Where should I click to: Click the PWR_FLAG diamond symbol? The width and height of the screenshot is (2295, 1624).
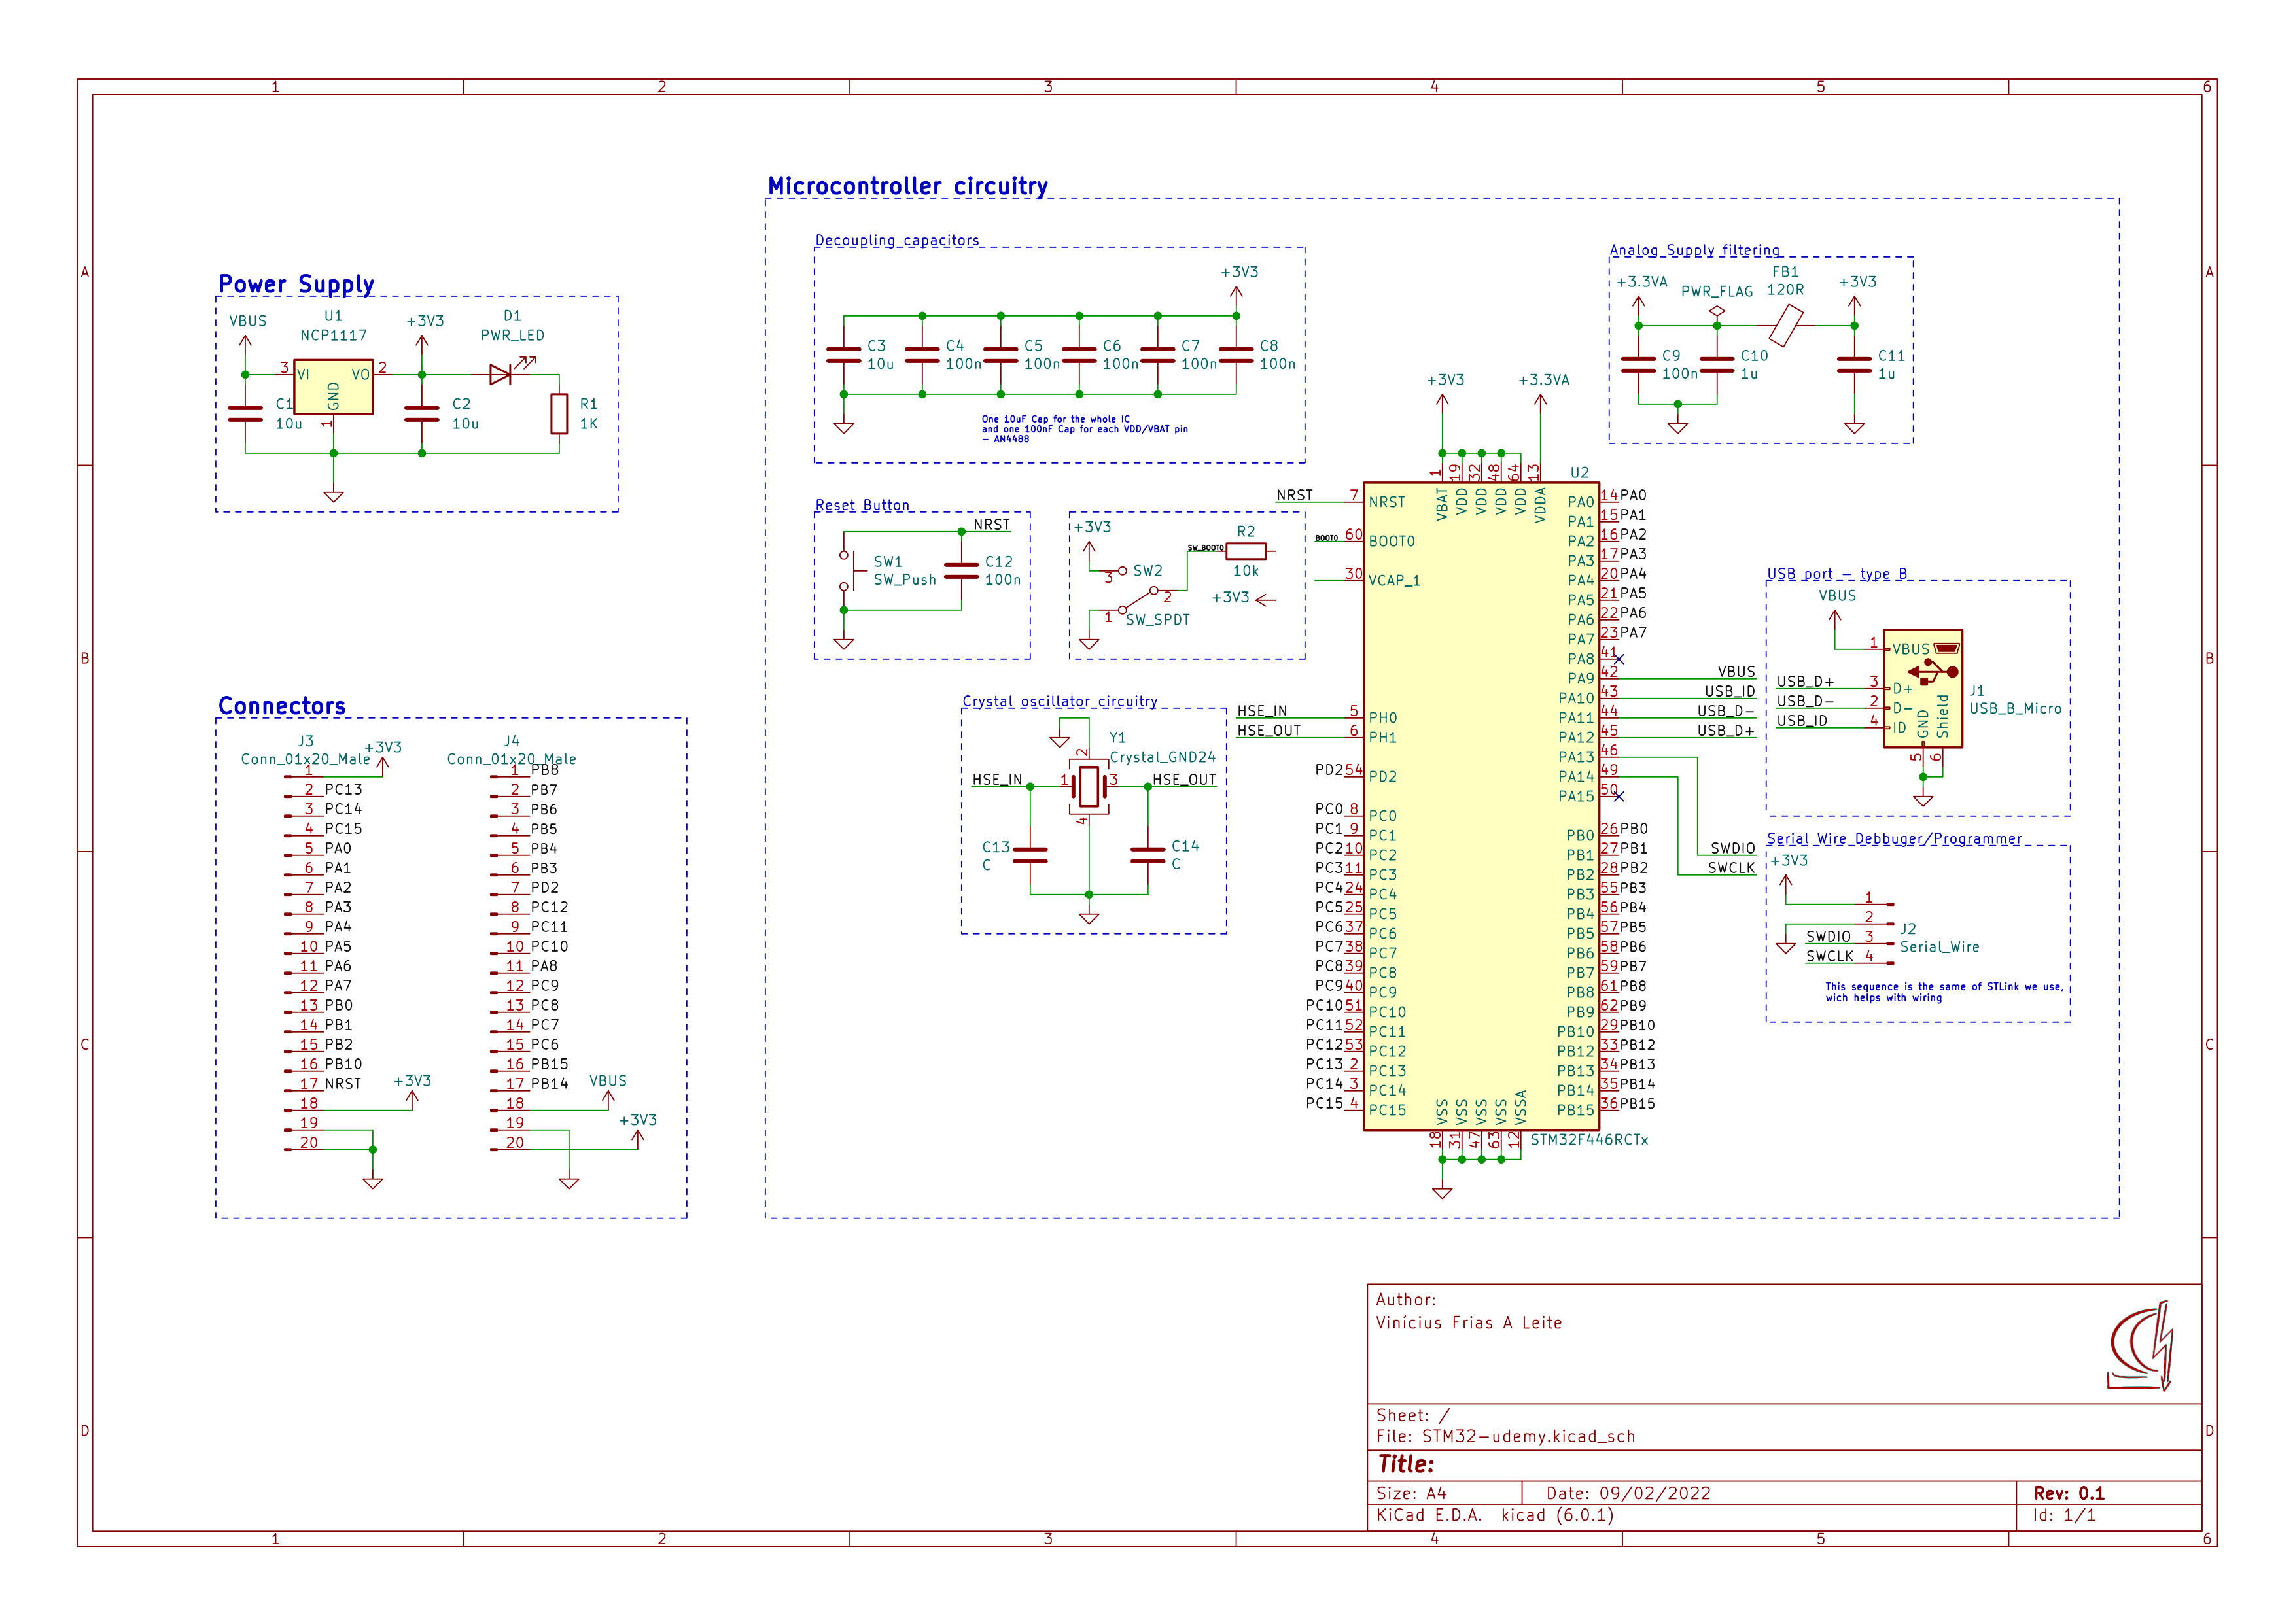pyautogui.click(x=1717, y=311)
